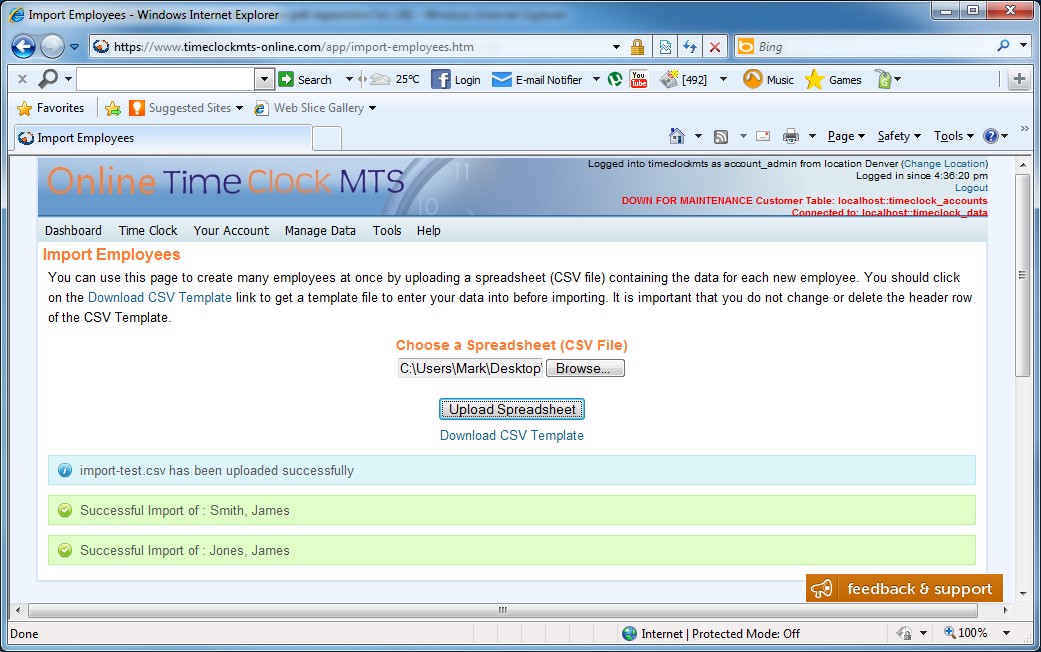Open Favorites star button
Screen dimensions: 1041x652
(50, 108)
